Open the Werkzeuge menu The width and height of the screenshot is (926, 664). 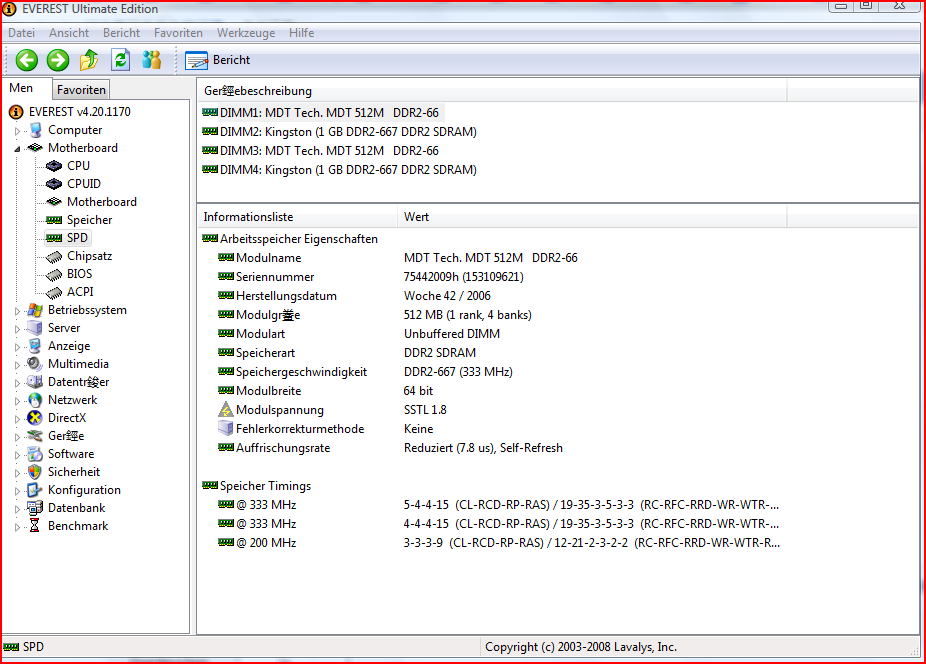(x=246, y=33)
